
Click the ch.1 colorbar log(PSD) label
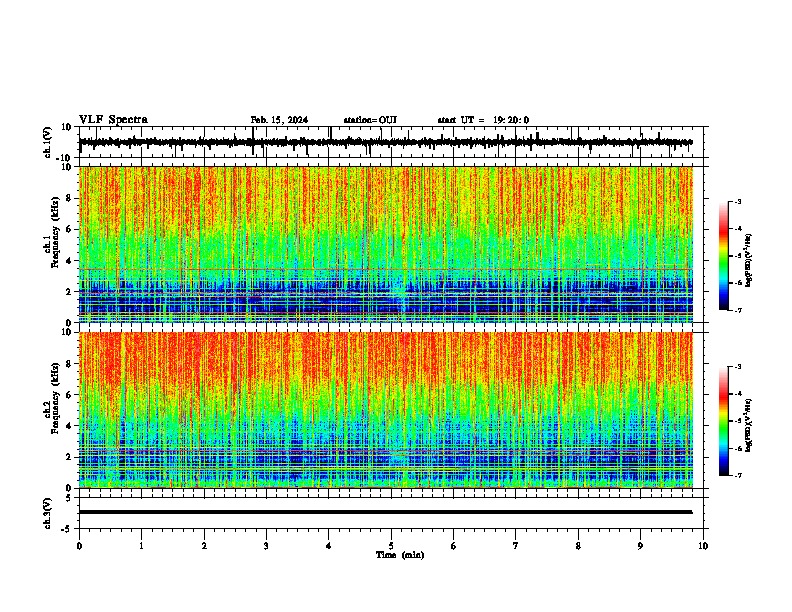coord(749,261)
